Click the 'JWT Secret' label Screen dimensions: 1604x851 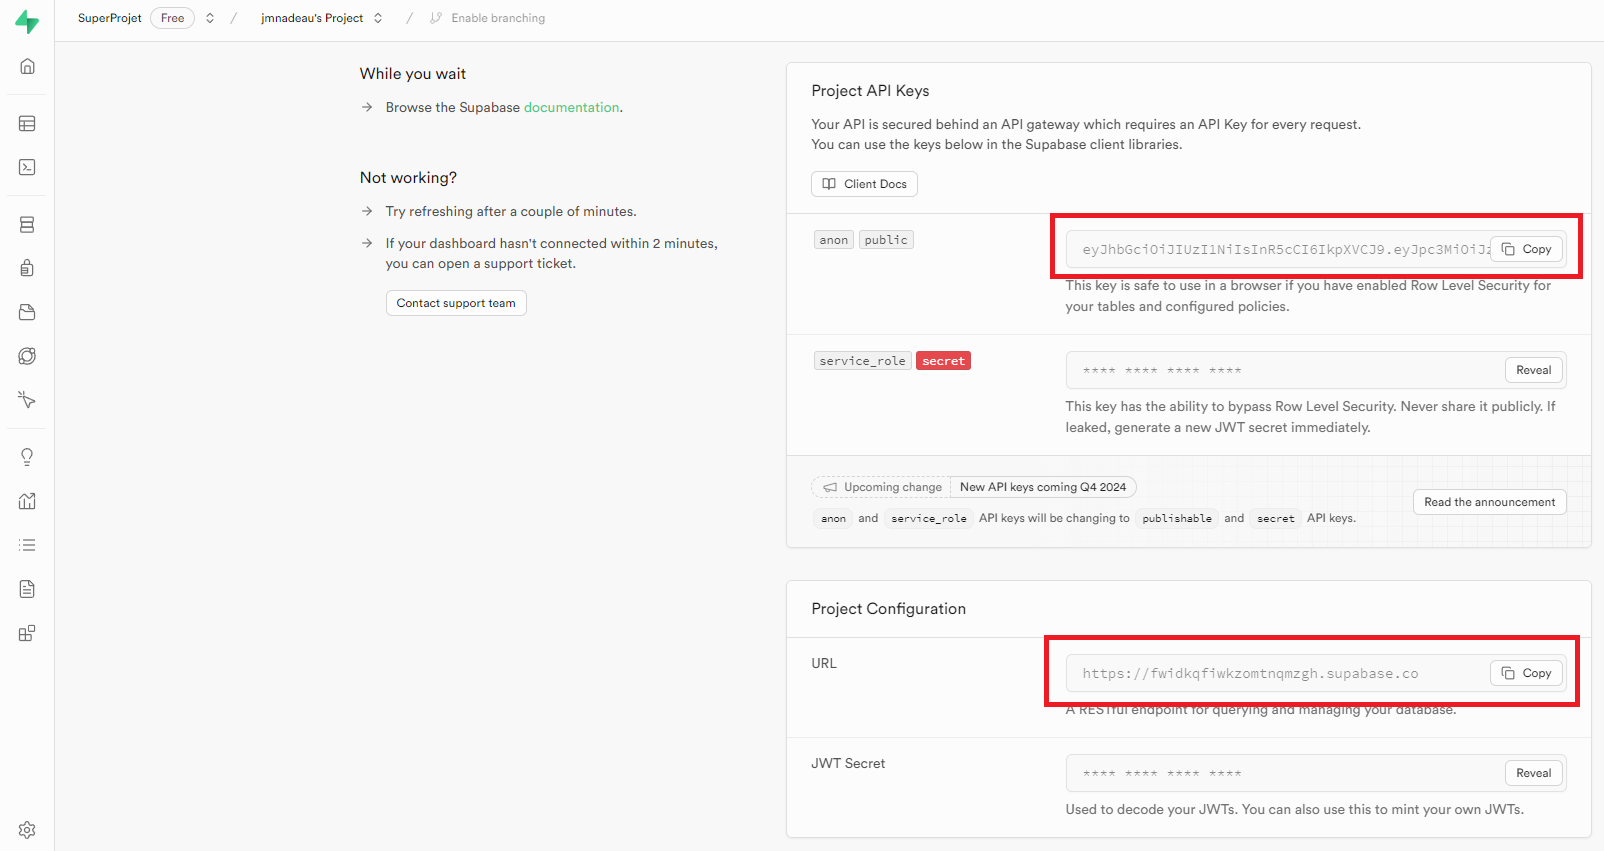[848, 763]
